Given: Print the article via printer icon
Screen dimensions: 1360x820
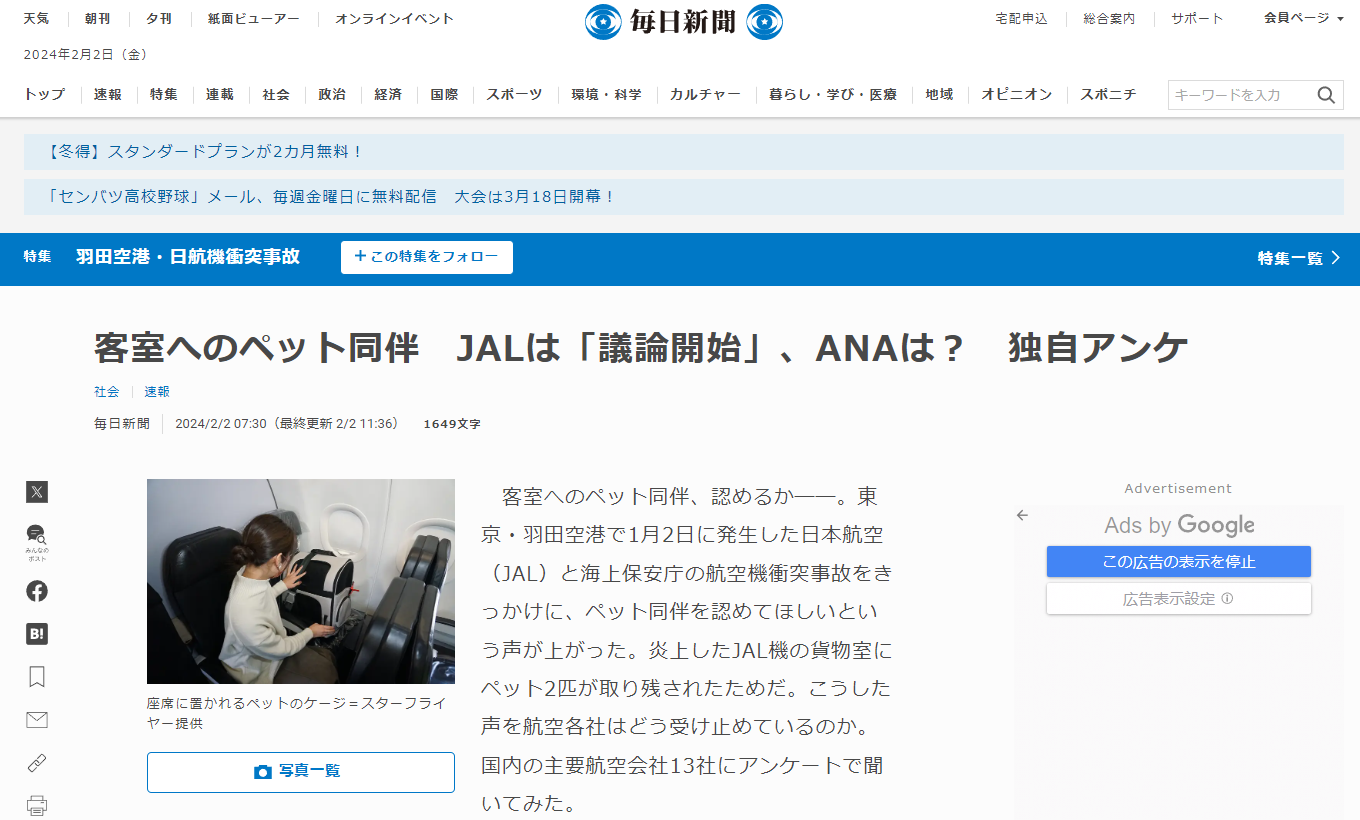Looking at the screenshot, I should [x=37, y=805].
